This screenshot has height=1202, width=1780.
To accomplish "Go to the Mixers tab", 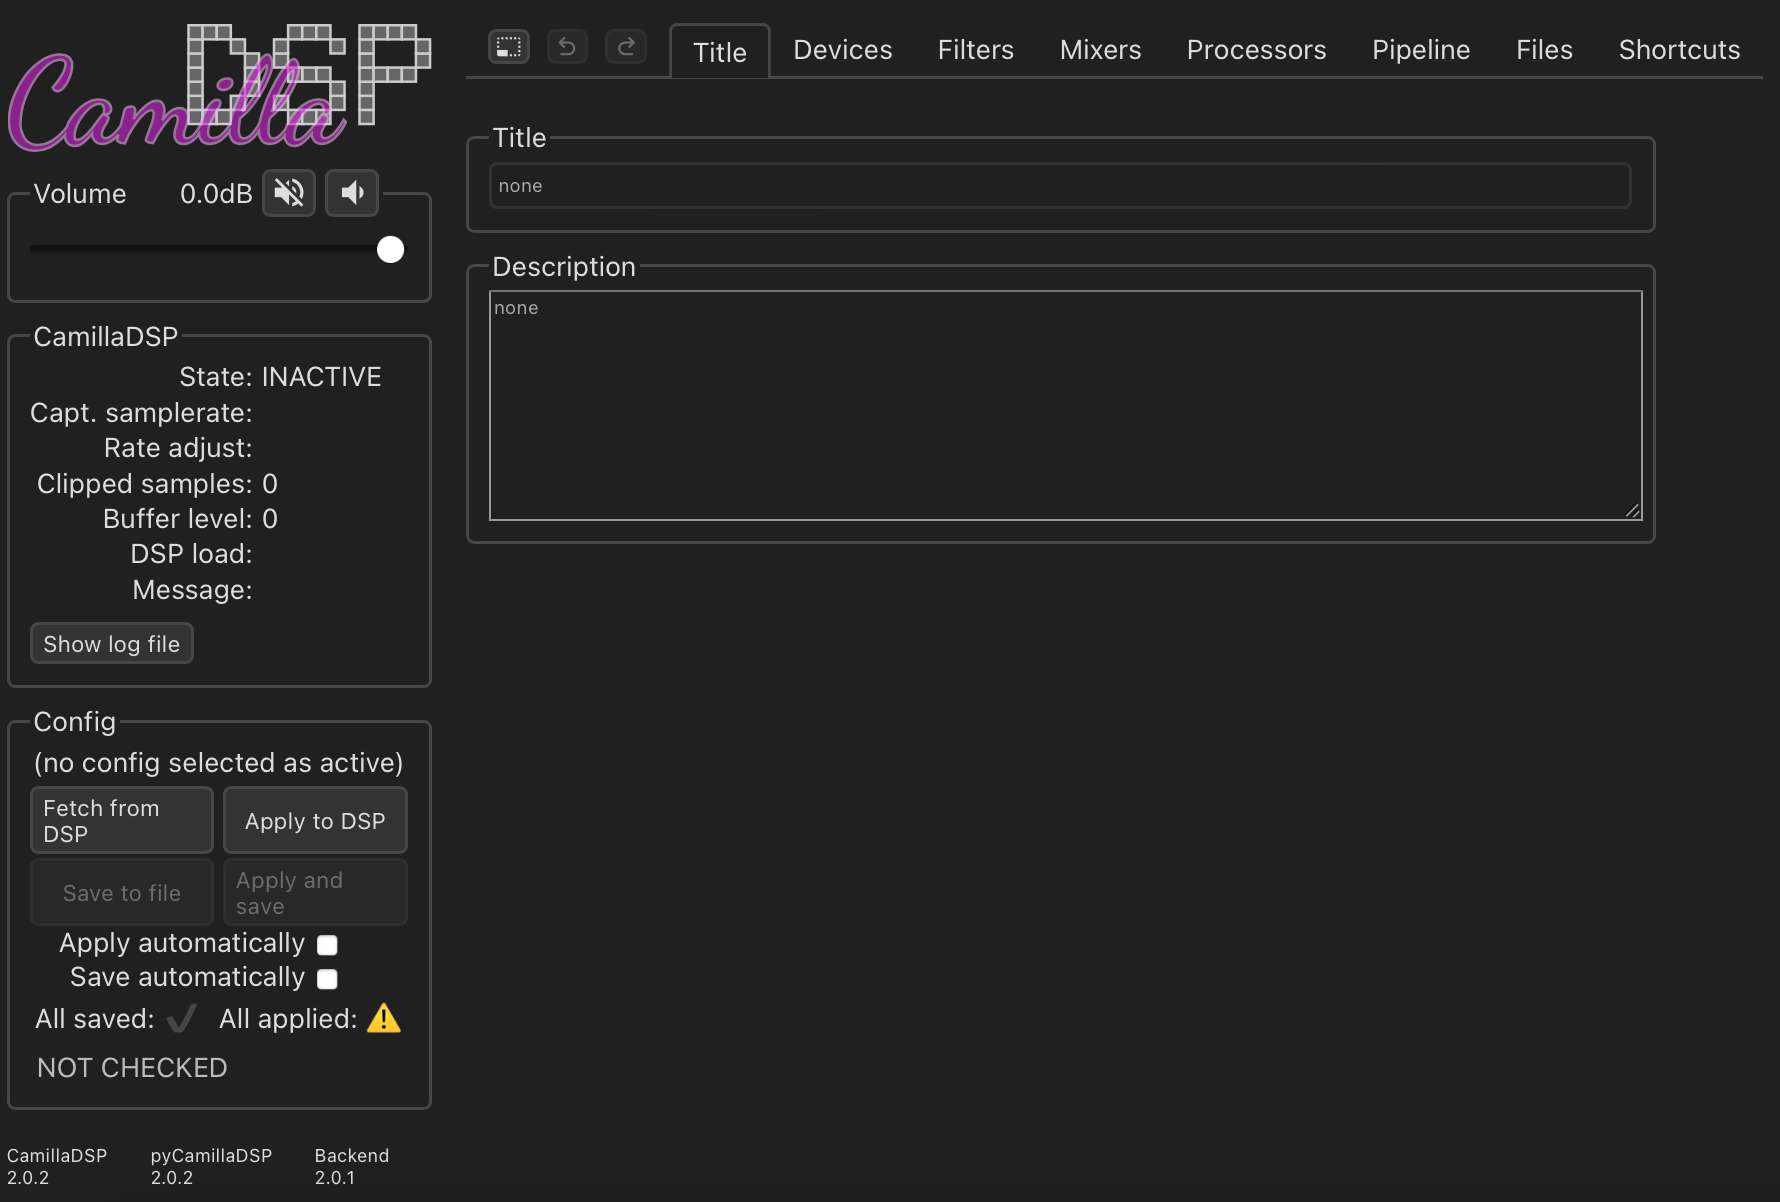I will click(x=1101, y=50).
